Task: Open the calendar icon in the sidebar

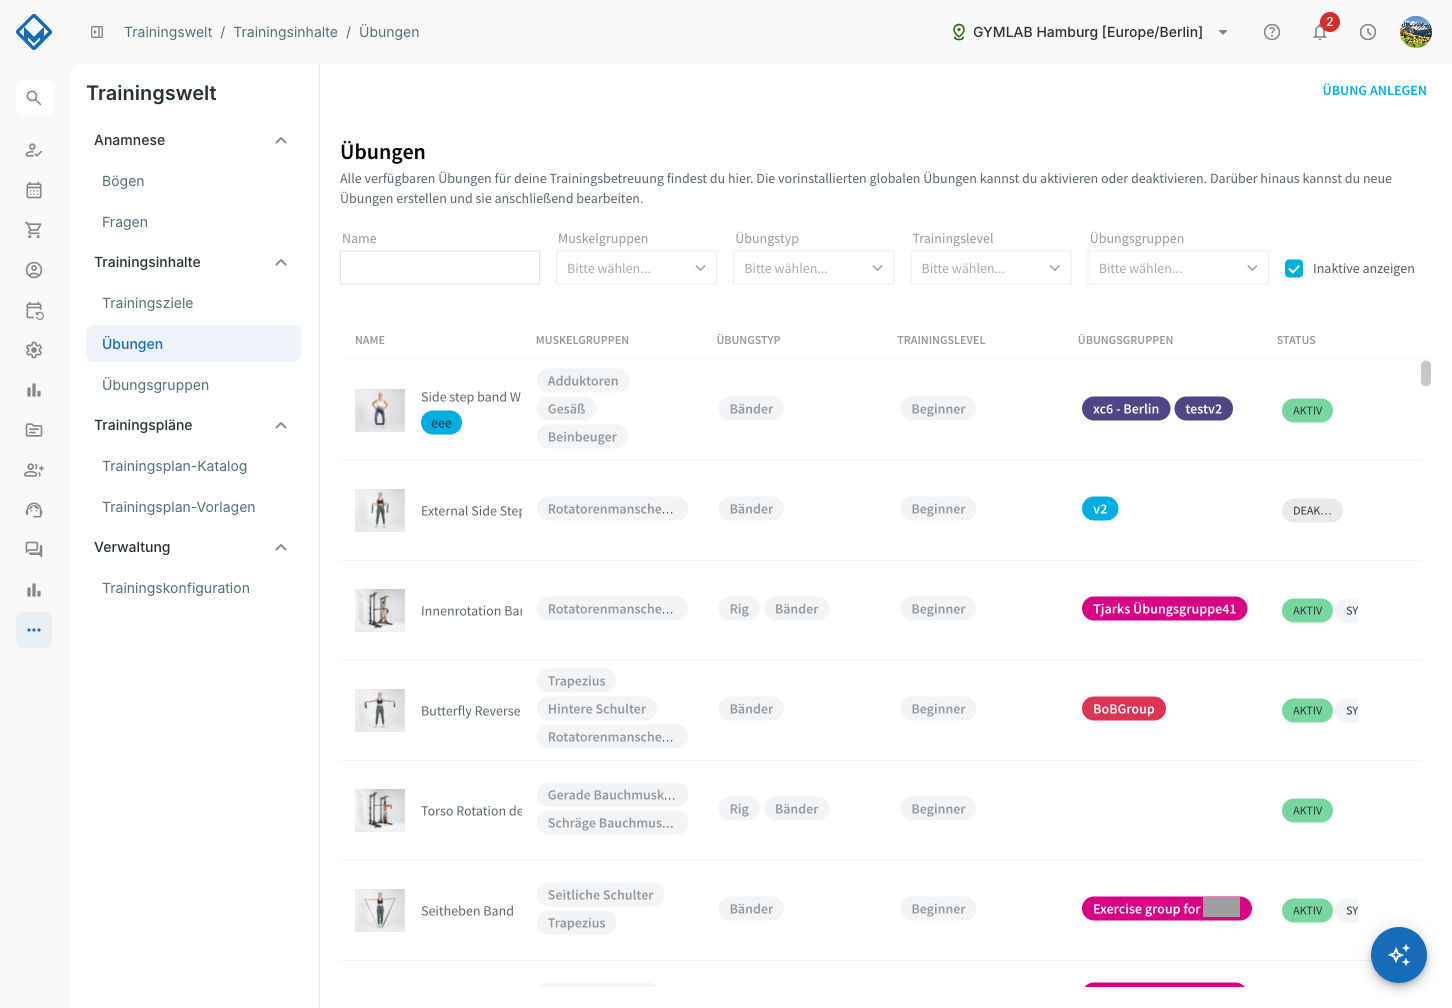Action: point(34,190)
